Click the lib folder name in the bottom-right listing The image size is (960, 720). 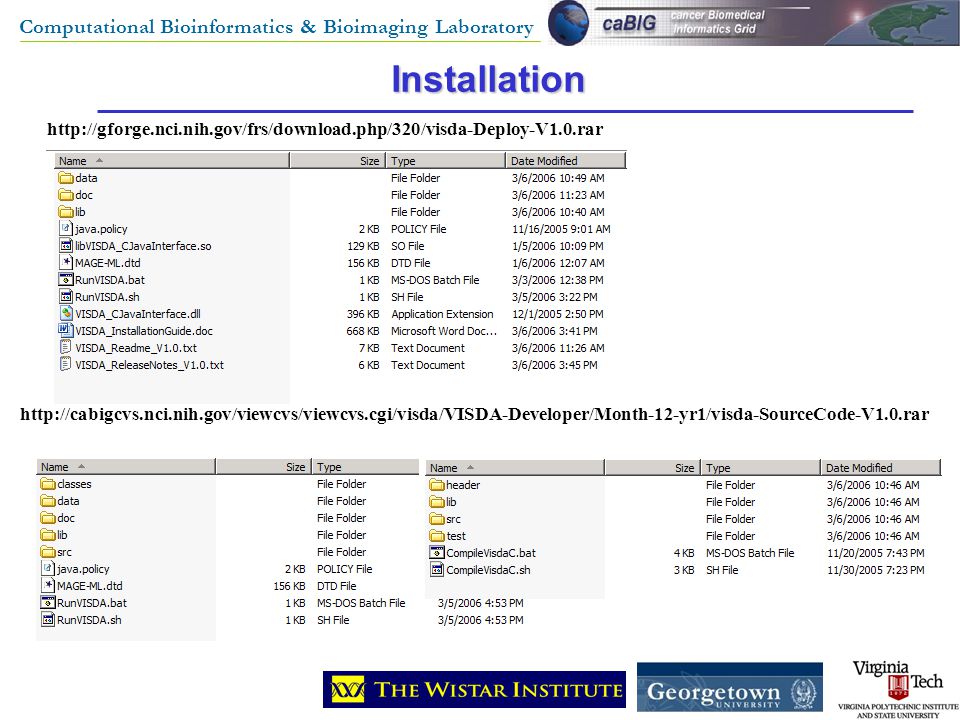click(x=451, y=502)
